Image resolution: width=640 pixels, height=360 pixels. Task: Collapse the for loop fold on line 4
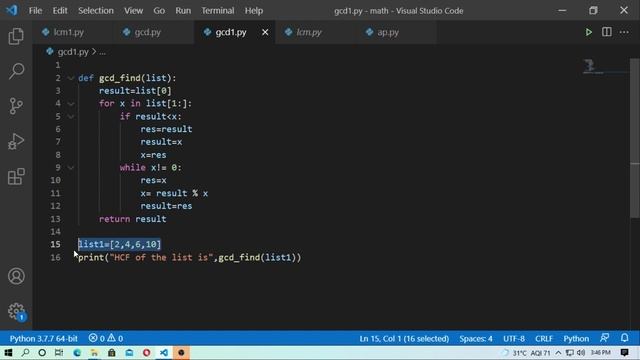[x=71, y=104]
